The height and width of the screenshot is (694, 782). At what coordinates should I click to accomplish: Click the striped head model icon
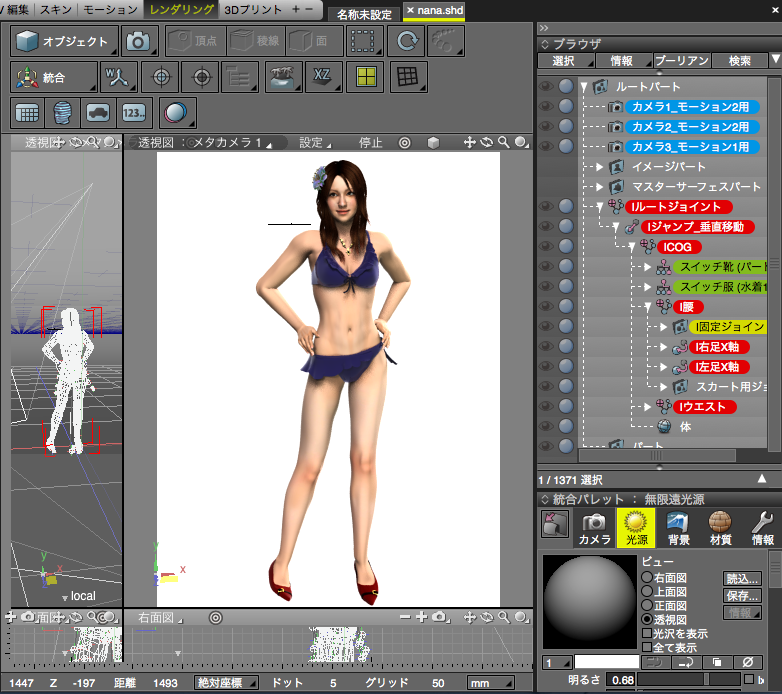pos(62,113)
